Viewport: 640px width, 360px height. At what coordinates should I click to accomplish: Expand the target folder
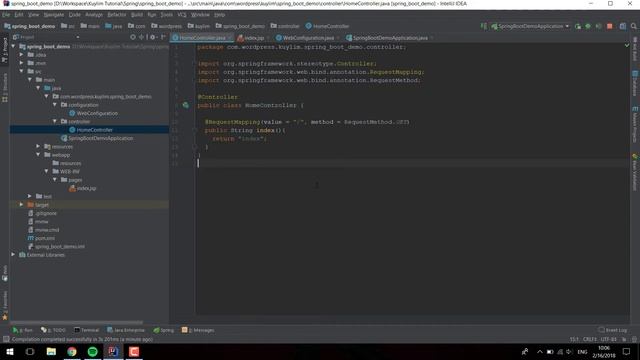tap(21, 204)
